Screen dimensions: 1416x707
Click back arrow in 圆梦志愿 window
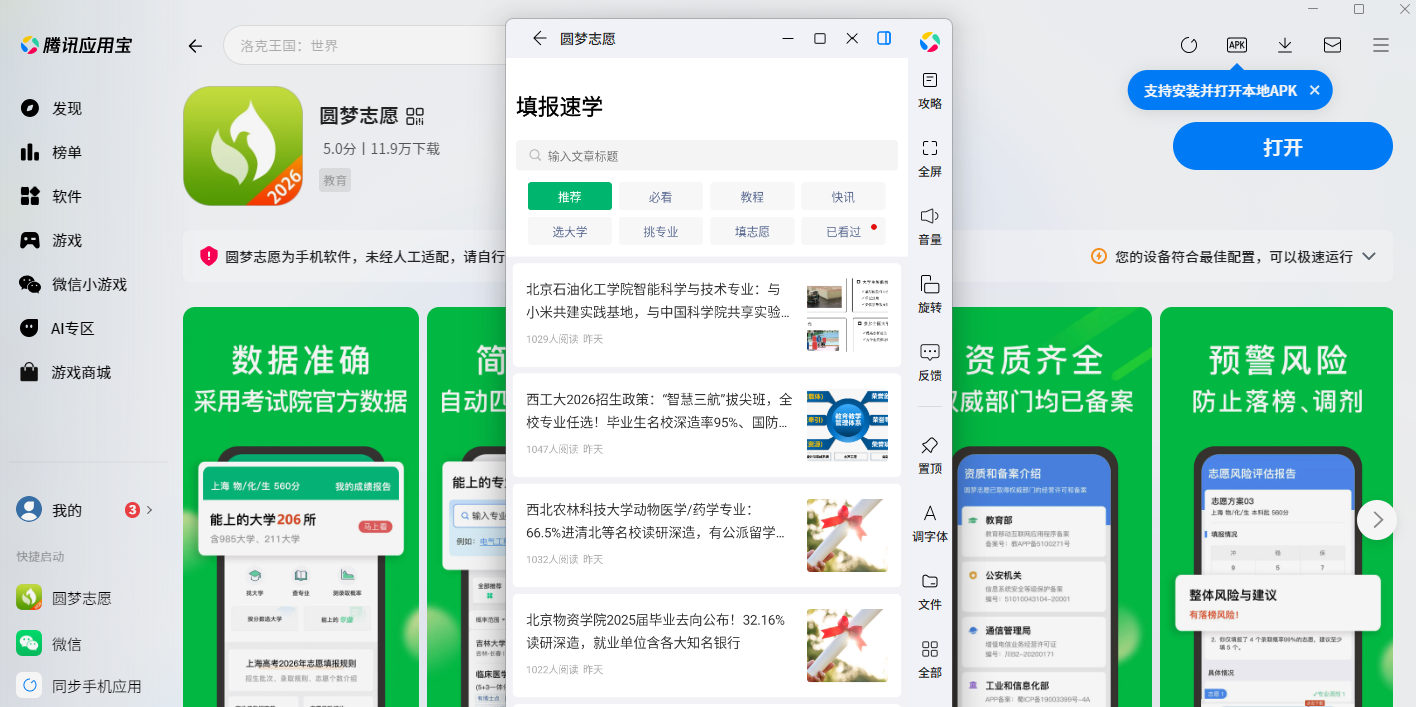tap(539, 38)
